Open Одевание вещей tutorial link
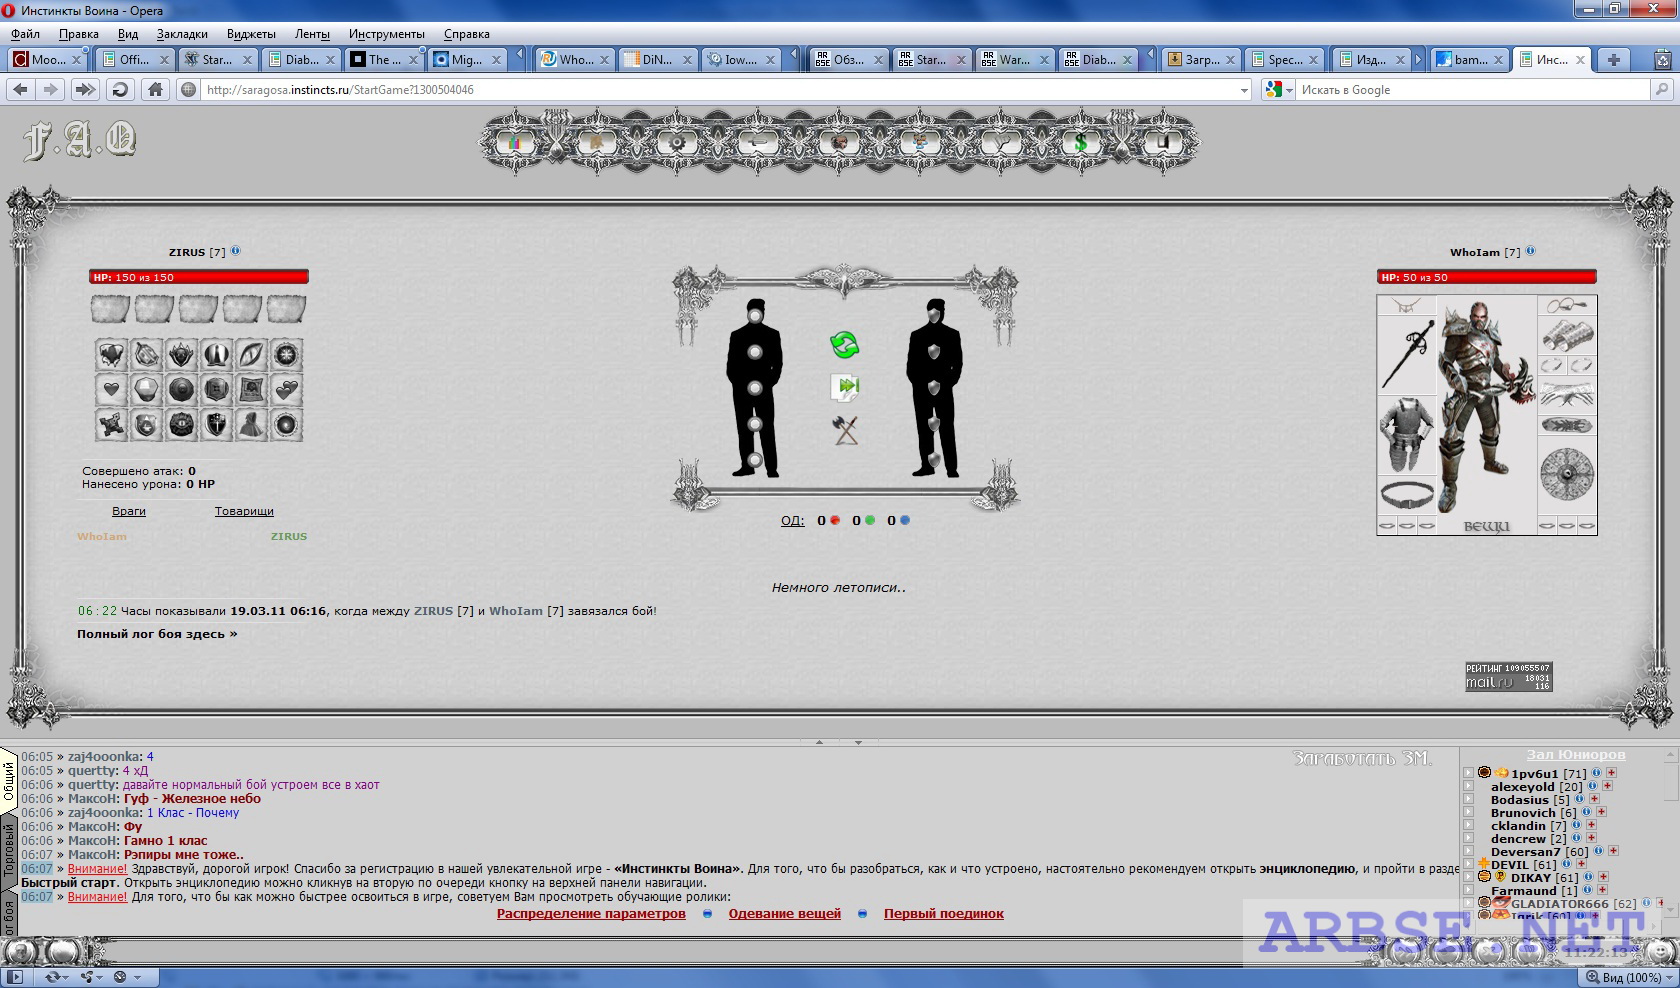 785,913
